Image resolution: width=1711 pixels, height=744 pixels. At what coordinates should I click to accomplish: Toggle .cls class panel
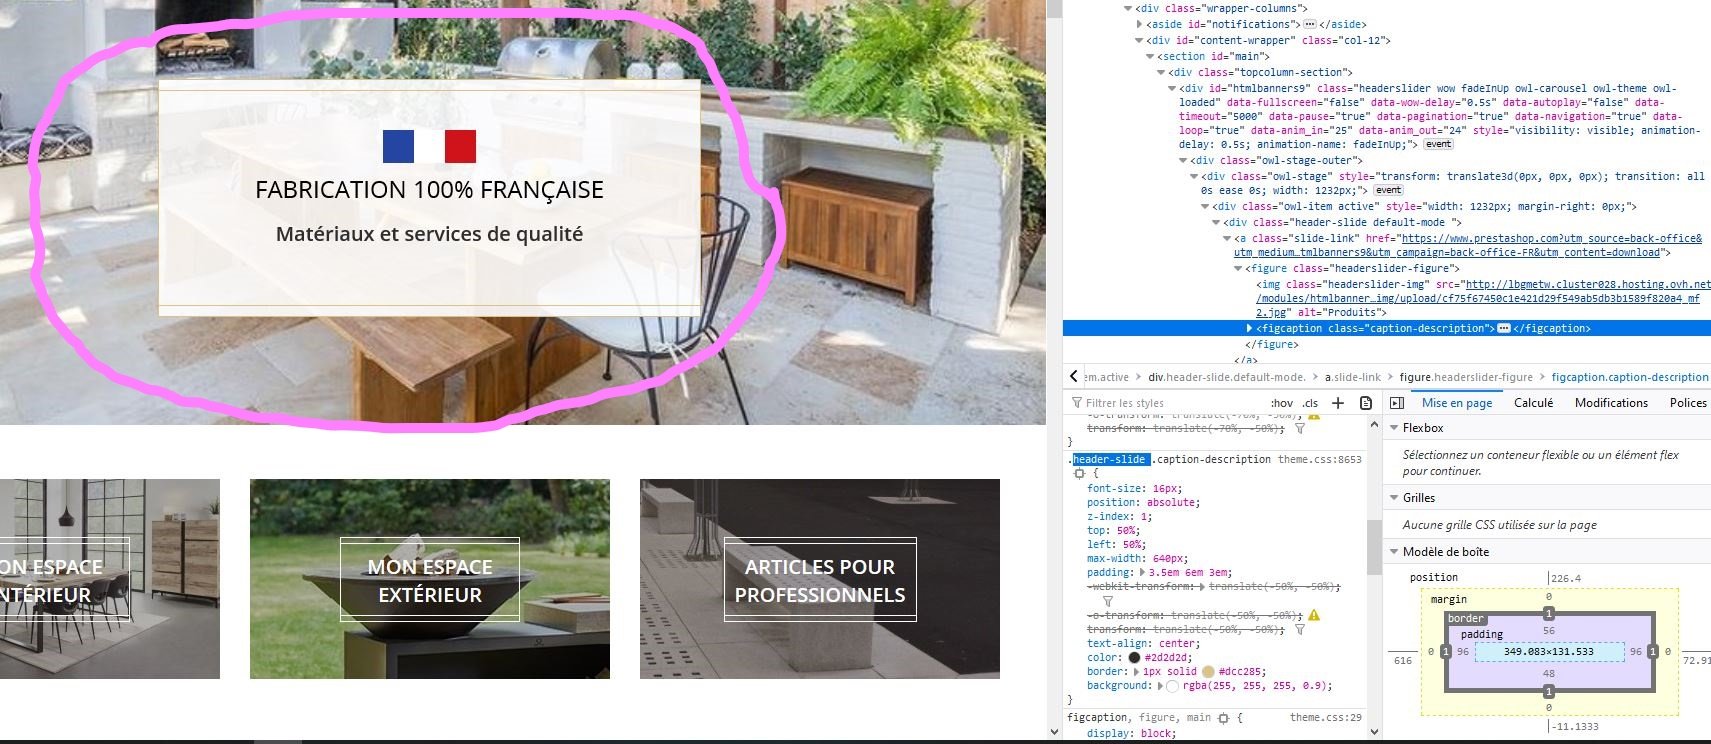click(x=1310, y=403)
